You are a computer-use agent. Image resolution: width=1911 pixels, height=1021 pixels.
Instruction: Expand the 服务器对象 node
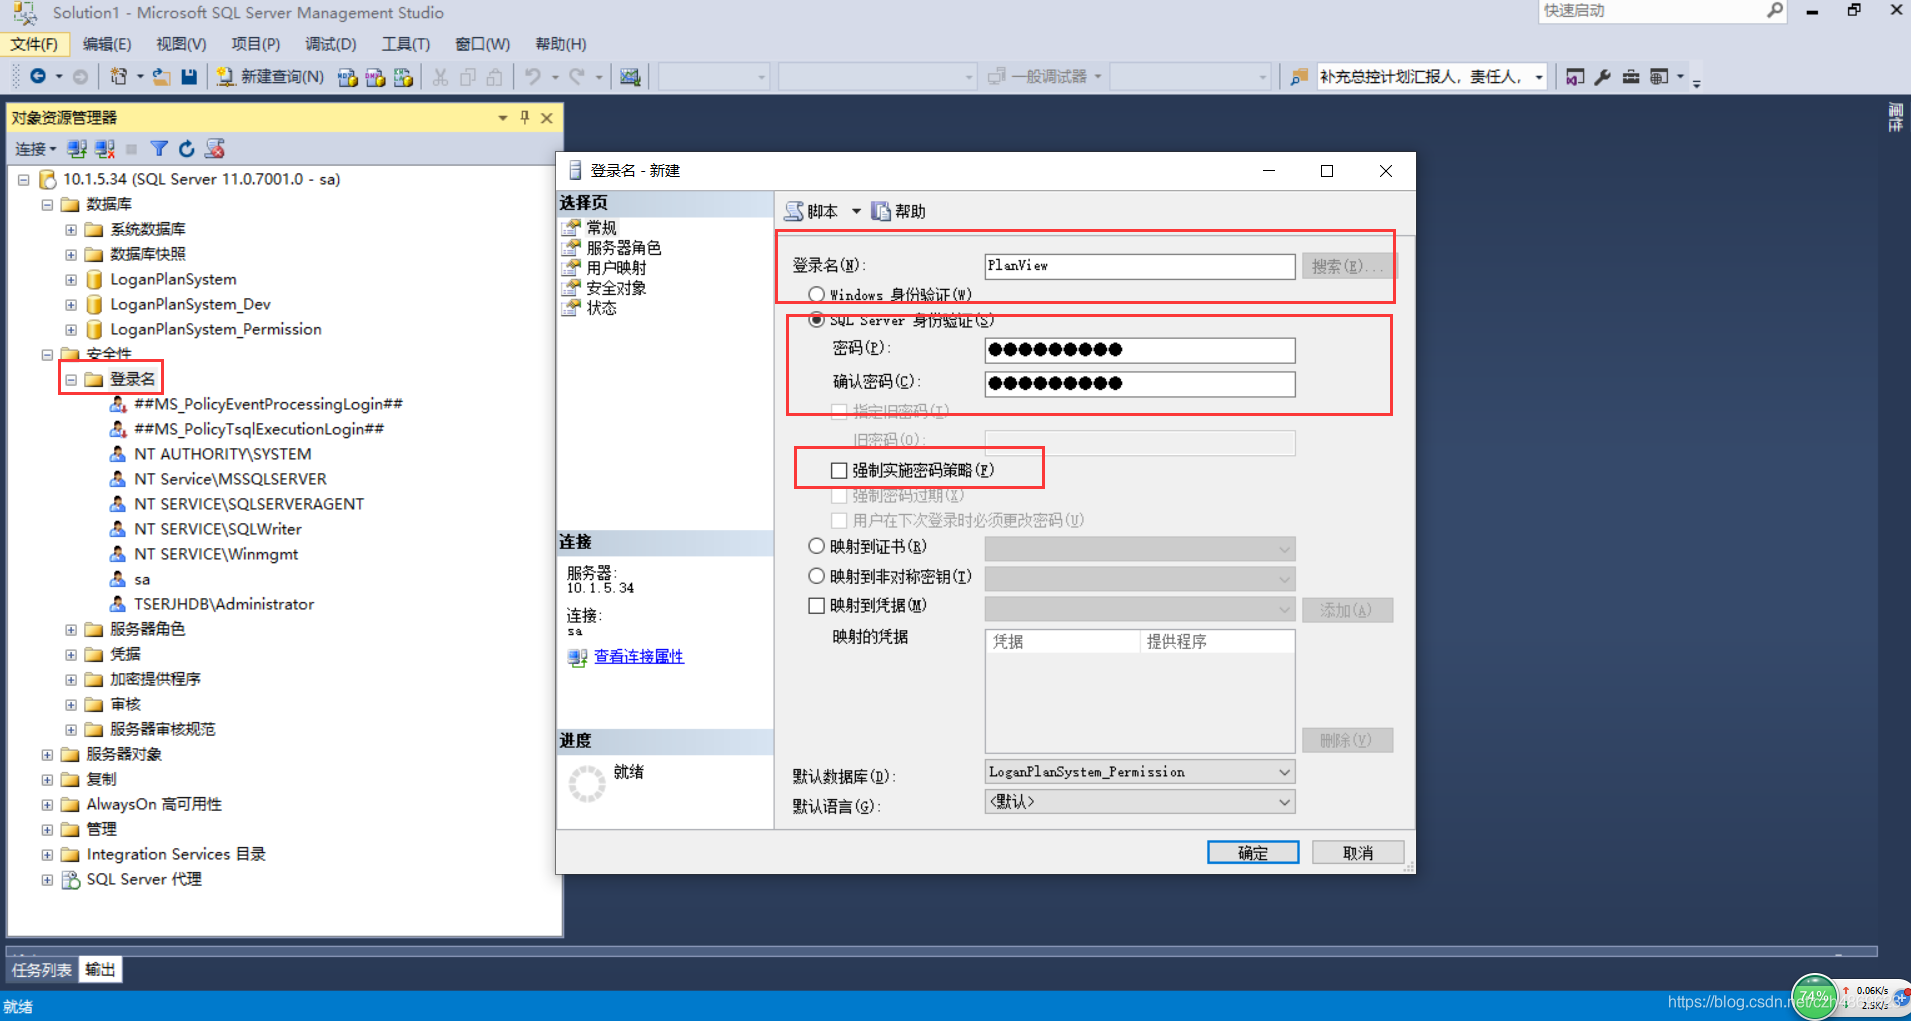(x=47, y=754)
